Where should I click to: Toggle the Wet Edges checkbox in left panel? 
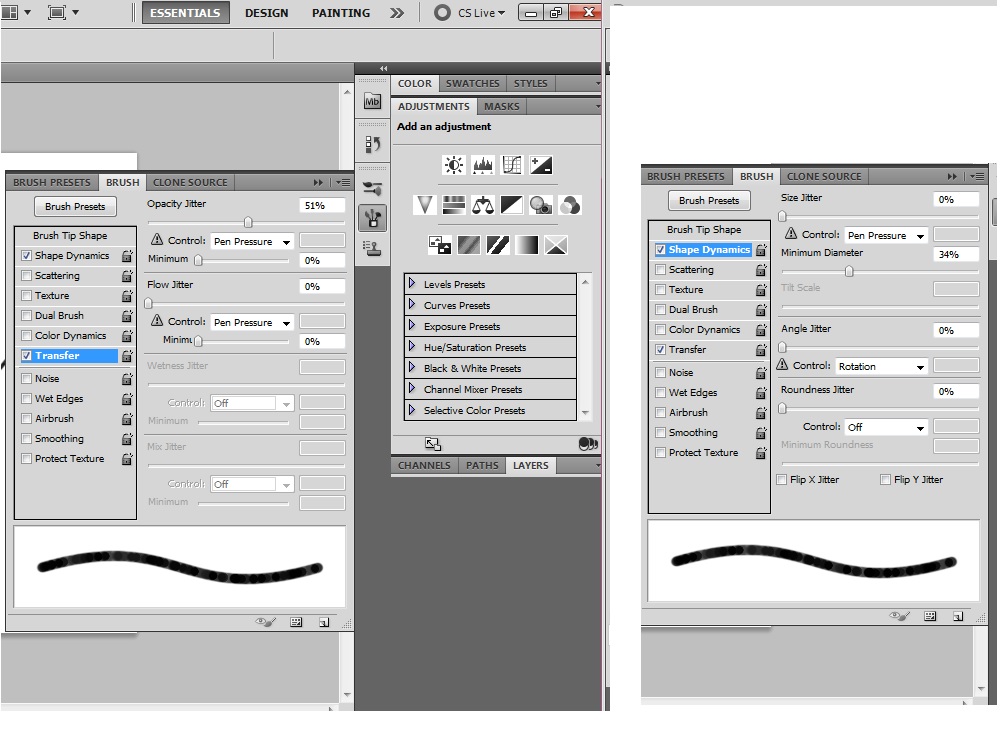[26, 399]
